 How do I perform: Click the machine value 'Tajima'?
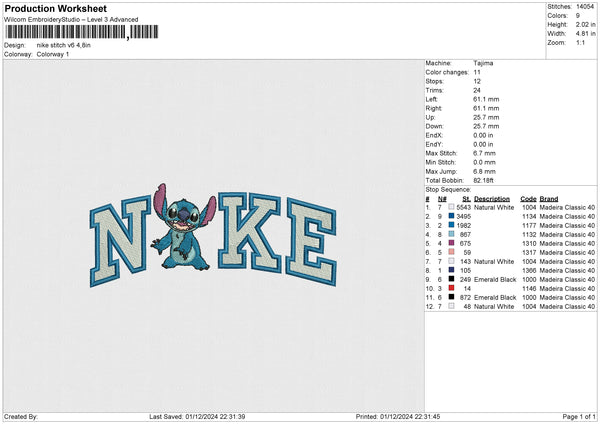[483, 63]
